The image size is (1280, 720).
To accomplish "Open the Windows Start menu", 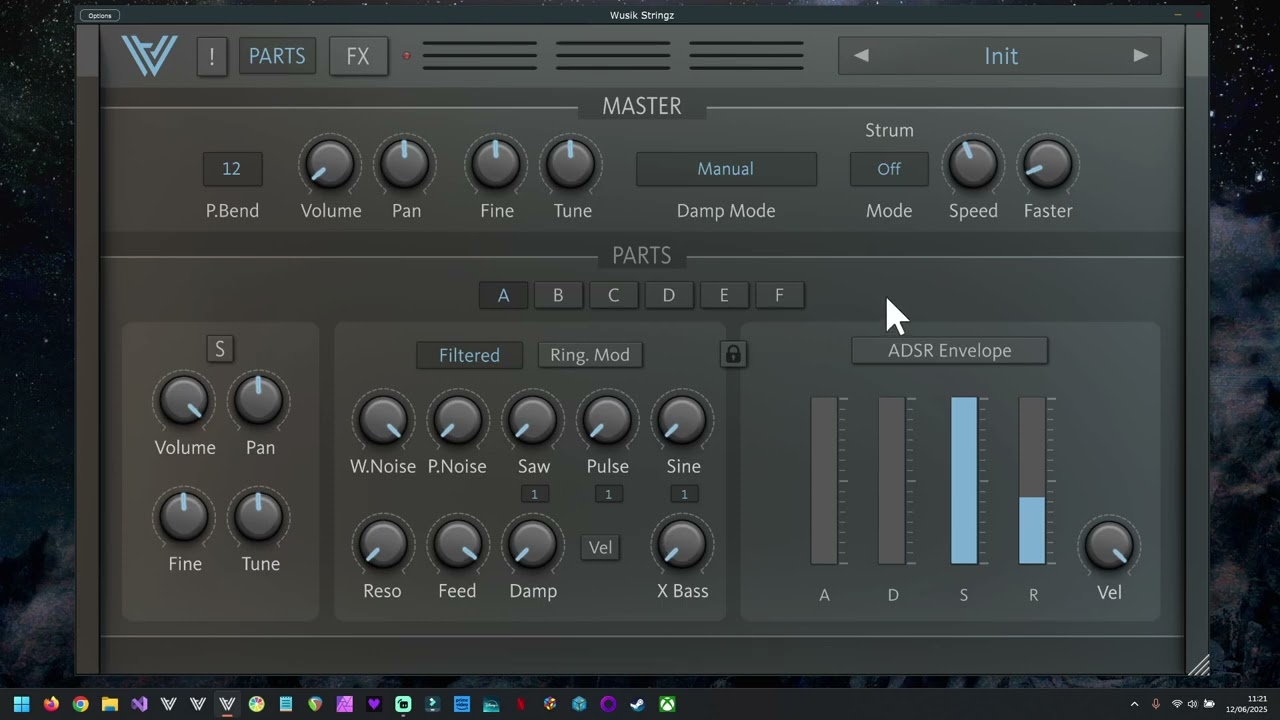I will pos(21,704).
